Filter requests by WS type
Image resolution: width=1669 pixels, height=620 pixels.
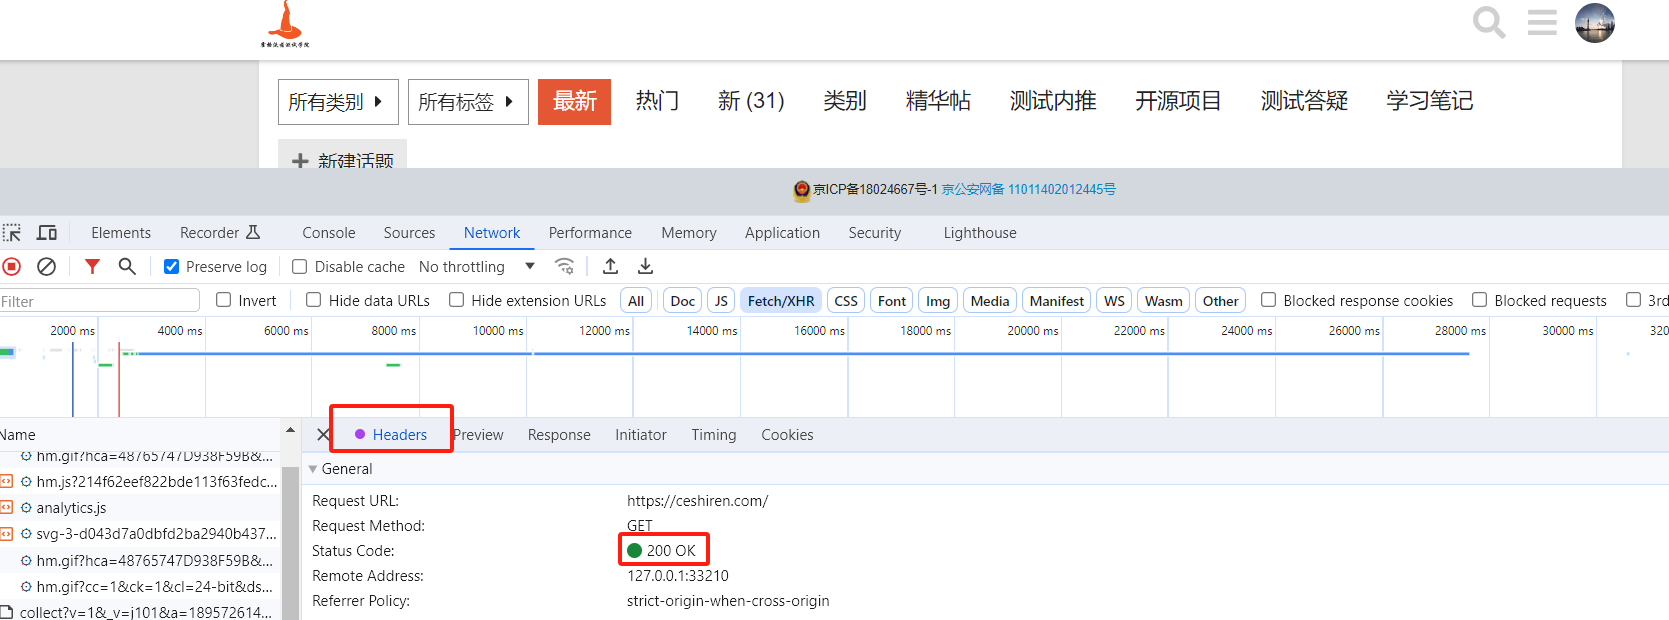(x=1114, y=301)
